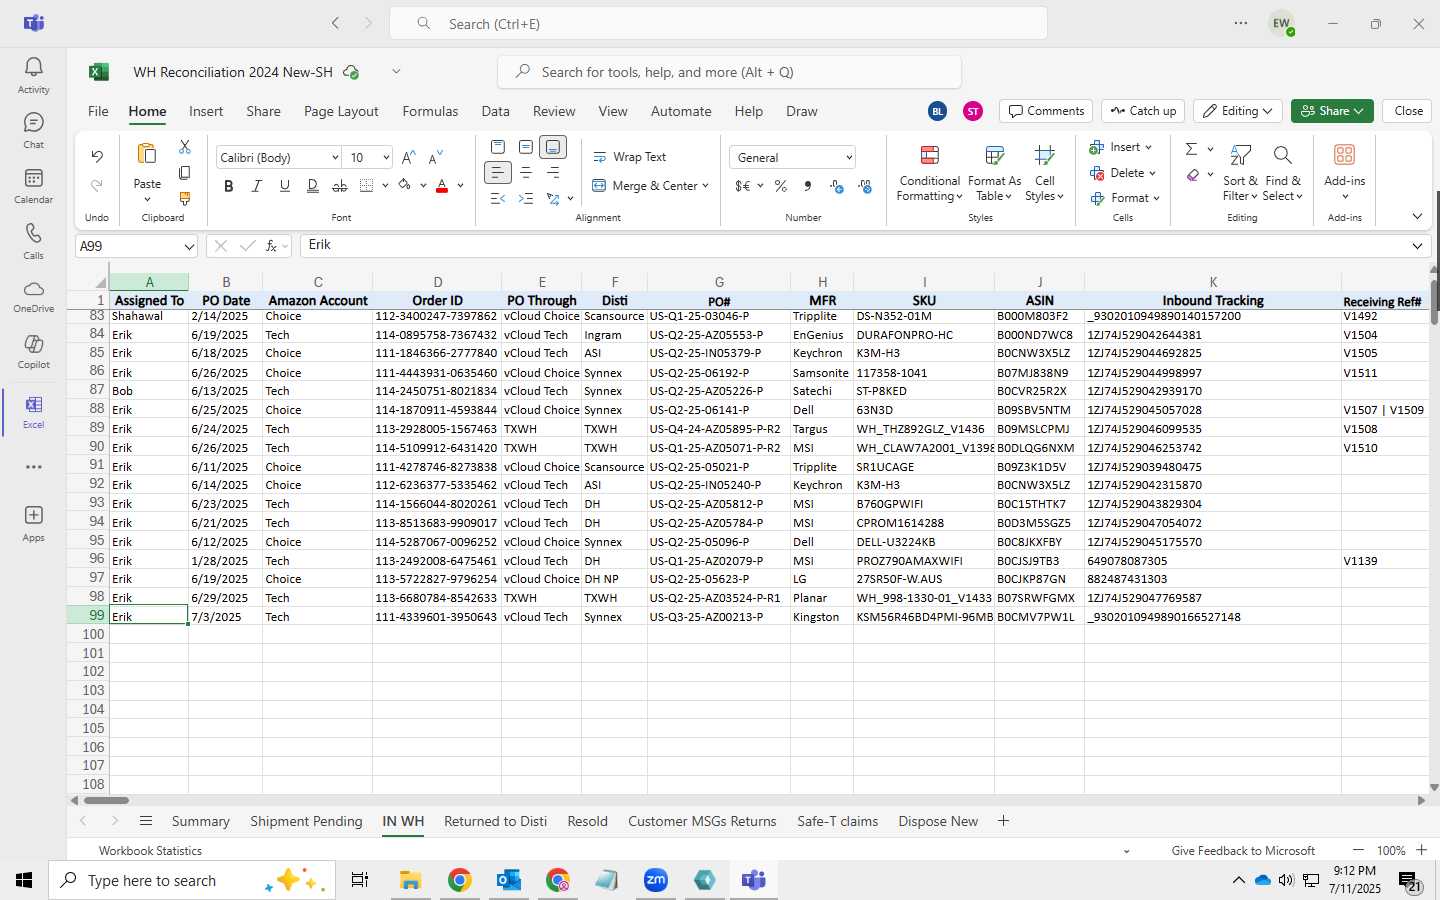
Task: Expand the formula bar chevron
Action: point(1417,246)
